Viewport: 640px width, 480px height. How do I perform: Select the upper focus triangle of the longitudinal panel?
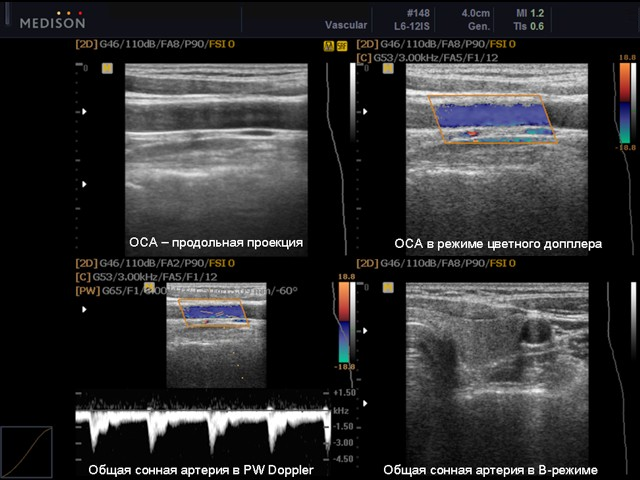click(84, 111)
